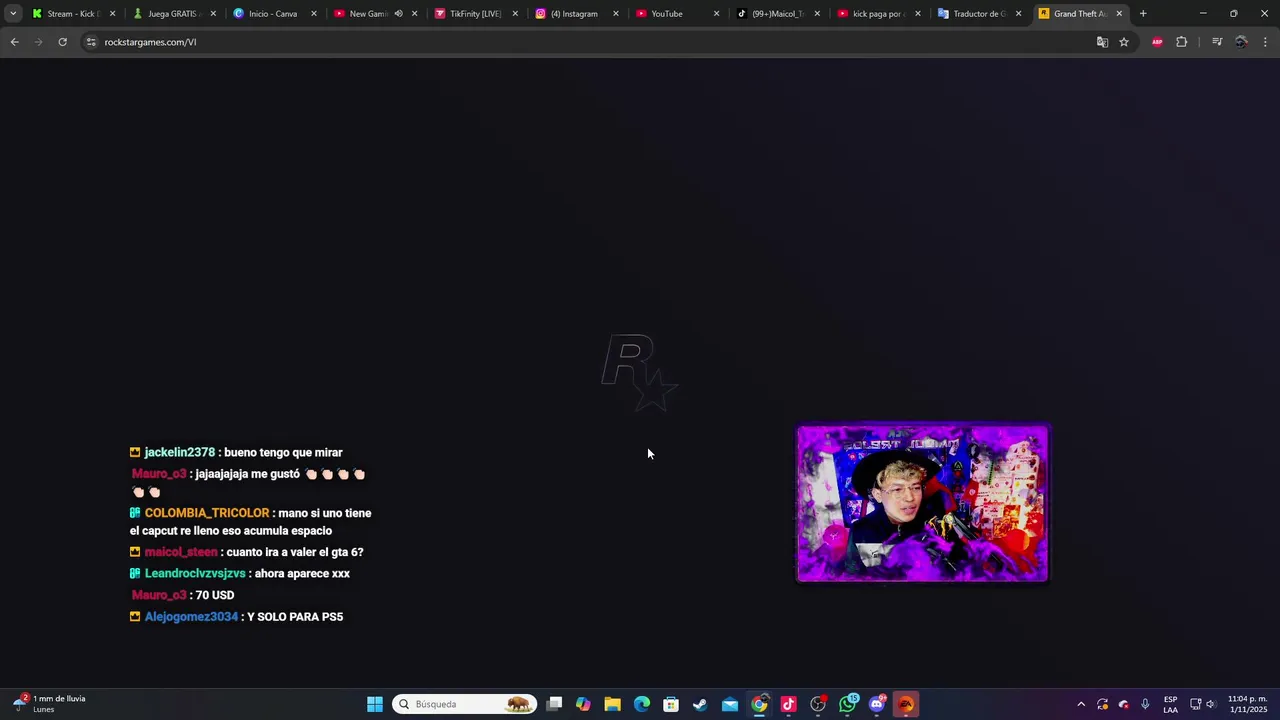The image size is (1280, 720).
Task: Open File Explorer from the taskbar
Action: (x=612, y=704)
